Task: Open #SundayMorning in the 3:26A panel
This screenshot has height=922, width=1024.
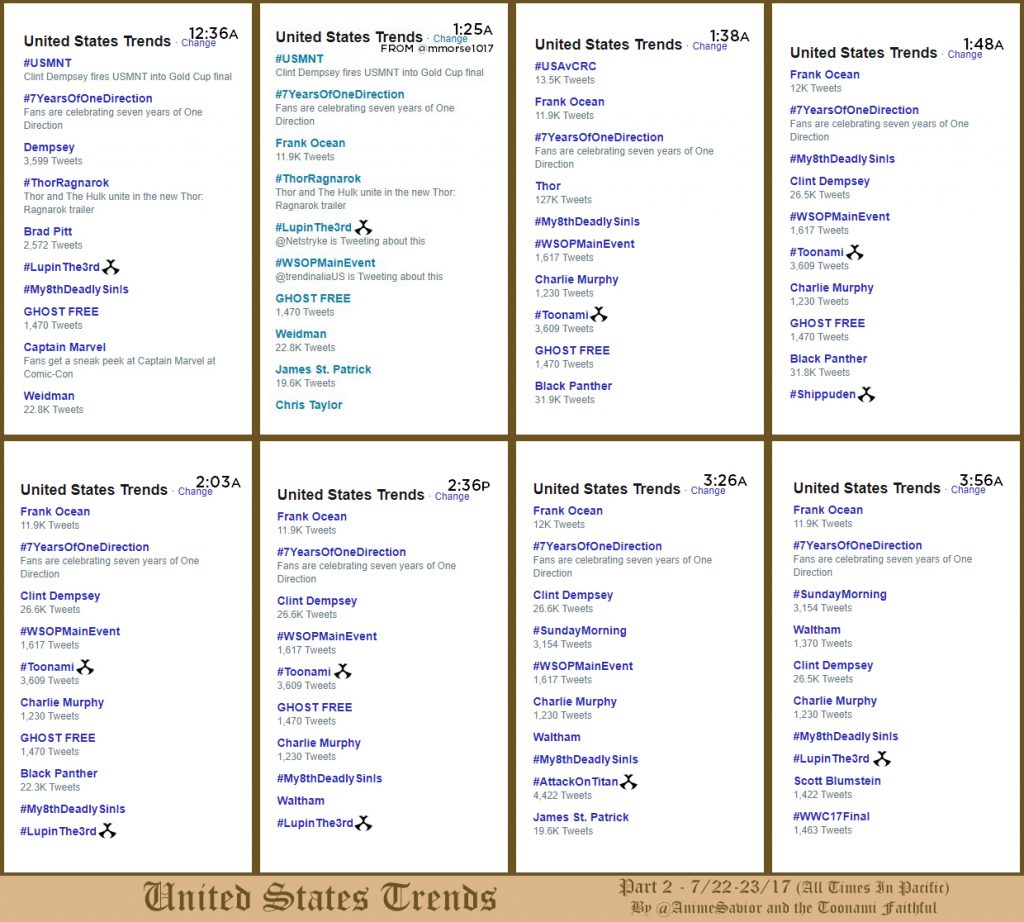Action: [x=580, y=631]
